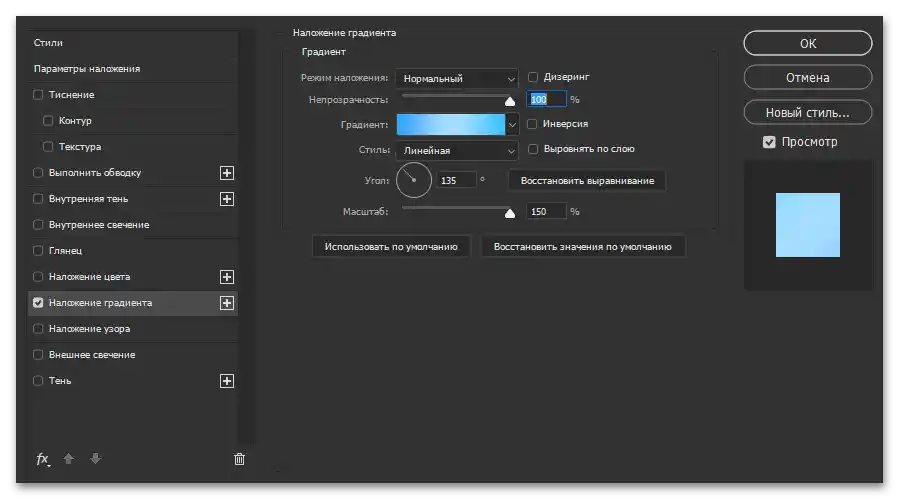Click Восстановить значения по умолчанию button
The image size is (899, 499).
(x=583, y=247)
